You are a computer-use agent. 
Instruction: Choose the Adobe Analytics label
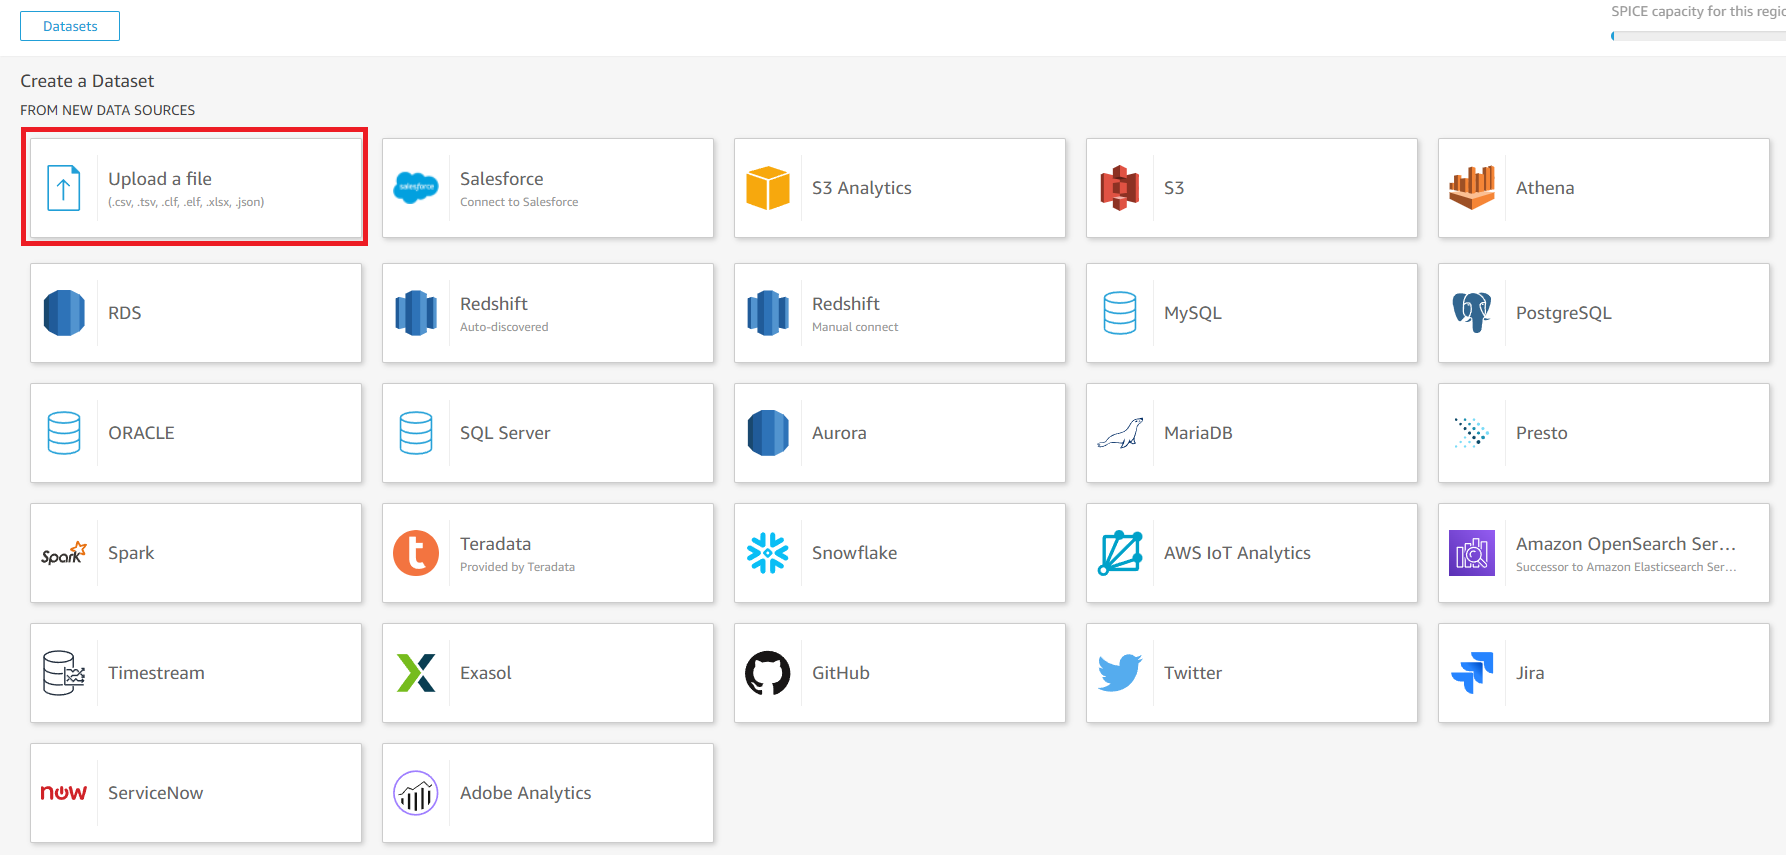pyautogui.click(x=526, y=793)
